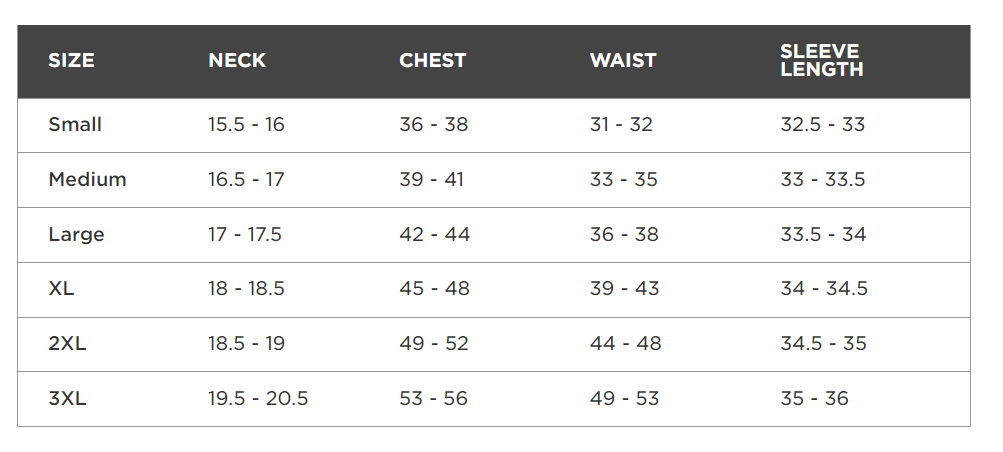Click the SIZE column header

71,61
